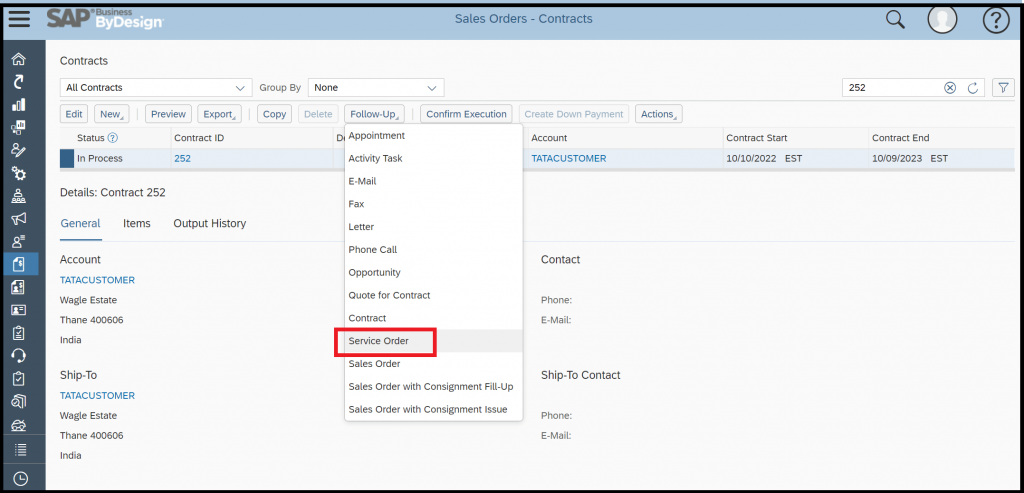
Task: Choose Phone Call from Follow-Up menu
Action: [x=373, y=249]
